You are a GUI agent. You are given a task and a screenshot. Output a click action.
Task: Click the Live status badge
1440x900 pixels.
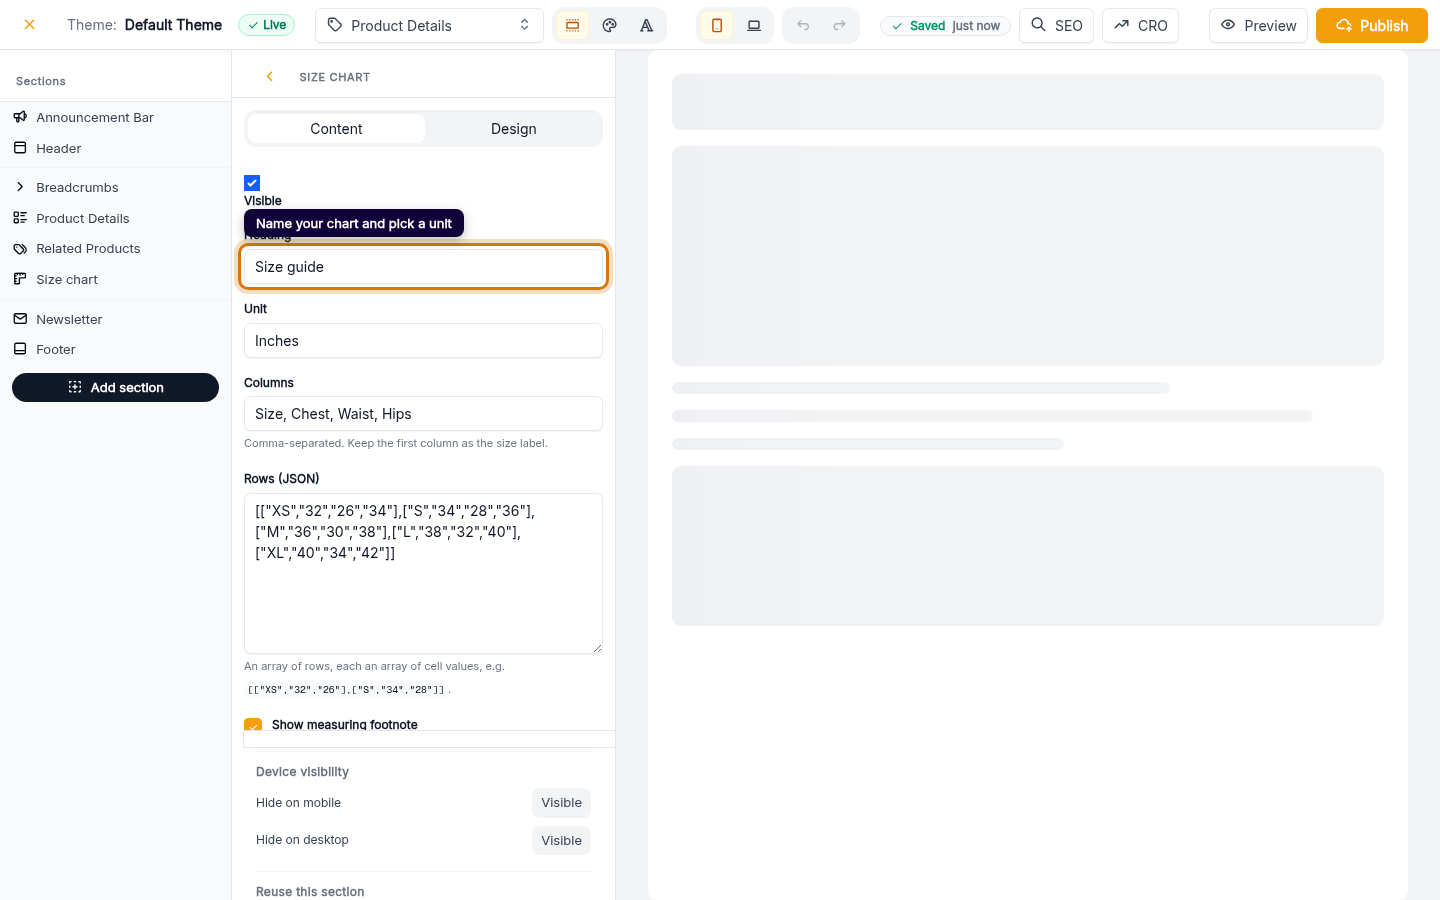[267, 25]
